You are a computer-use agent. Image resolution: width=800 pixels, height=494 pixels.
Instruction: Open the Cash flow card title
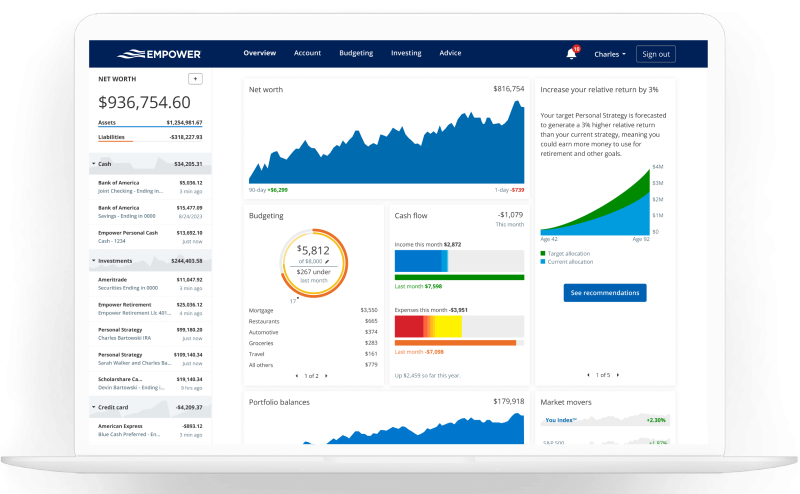pos(411,215)
